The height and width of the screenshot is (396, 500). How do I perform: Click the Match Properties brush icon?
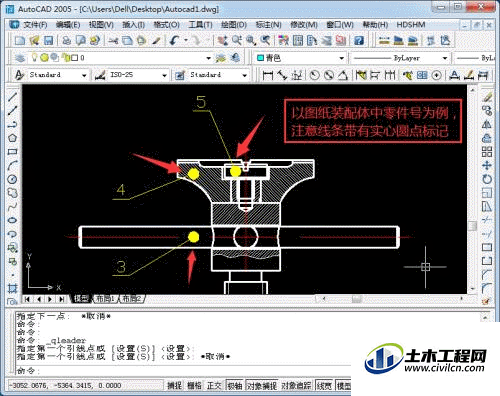click(x=156, y=41)
